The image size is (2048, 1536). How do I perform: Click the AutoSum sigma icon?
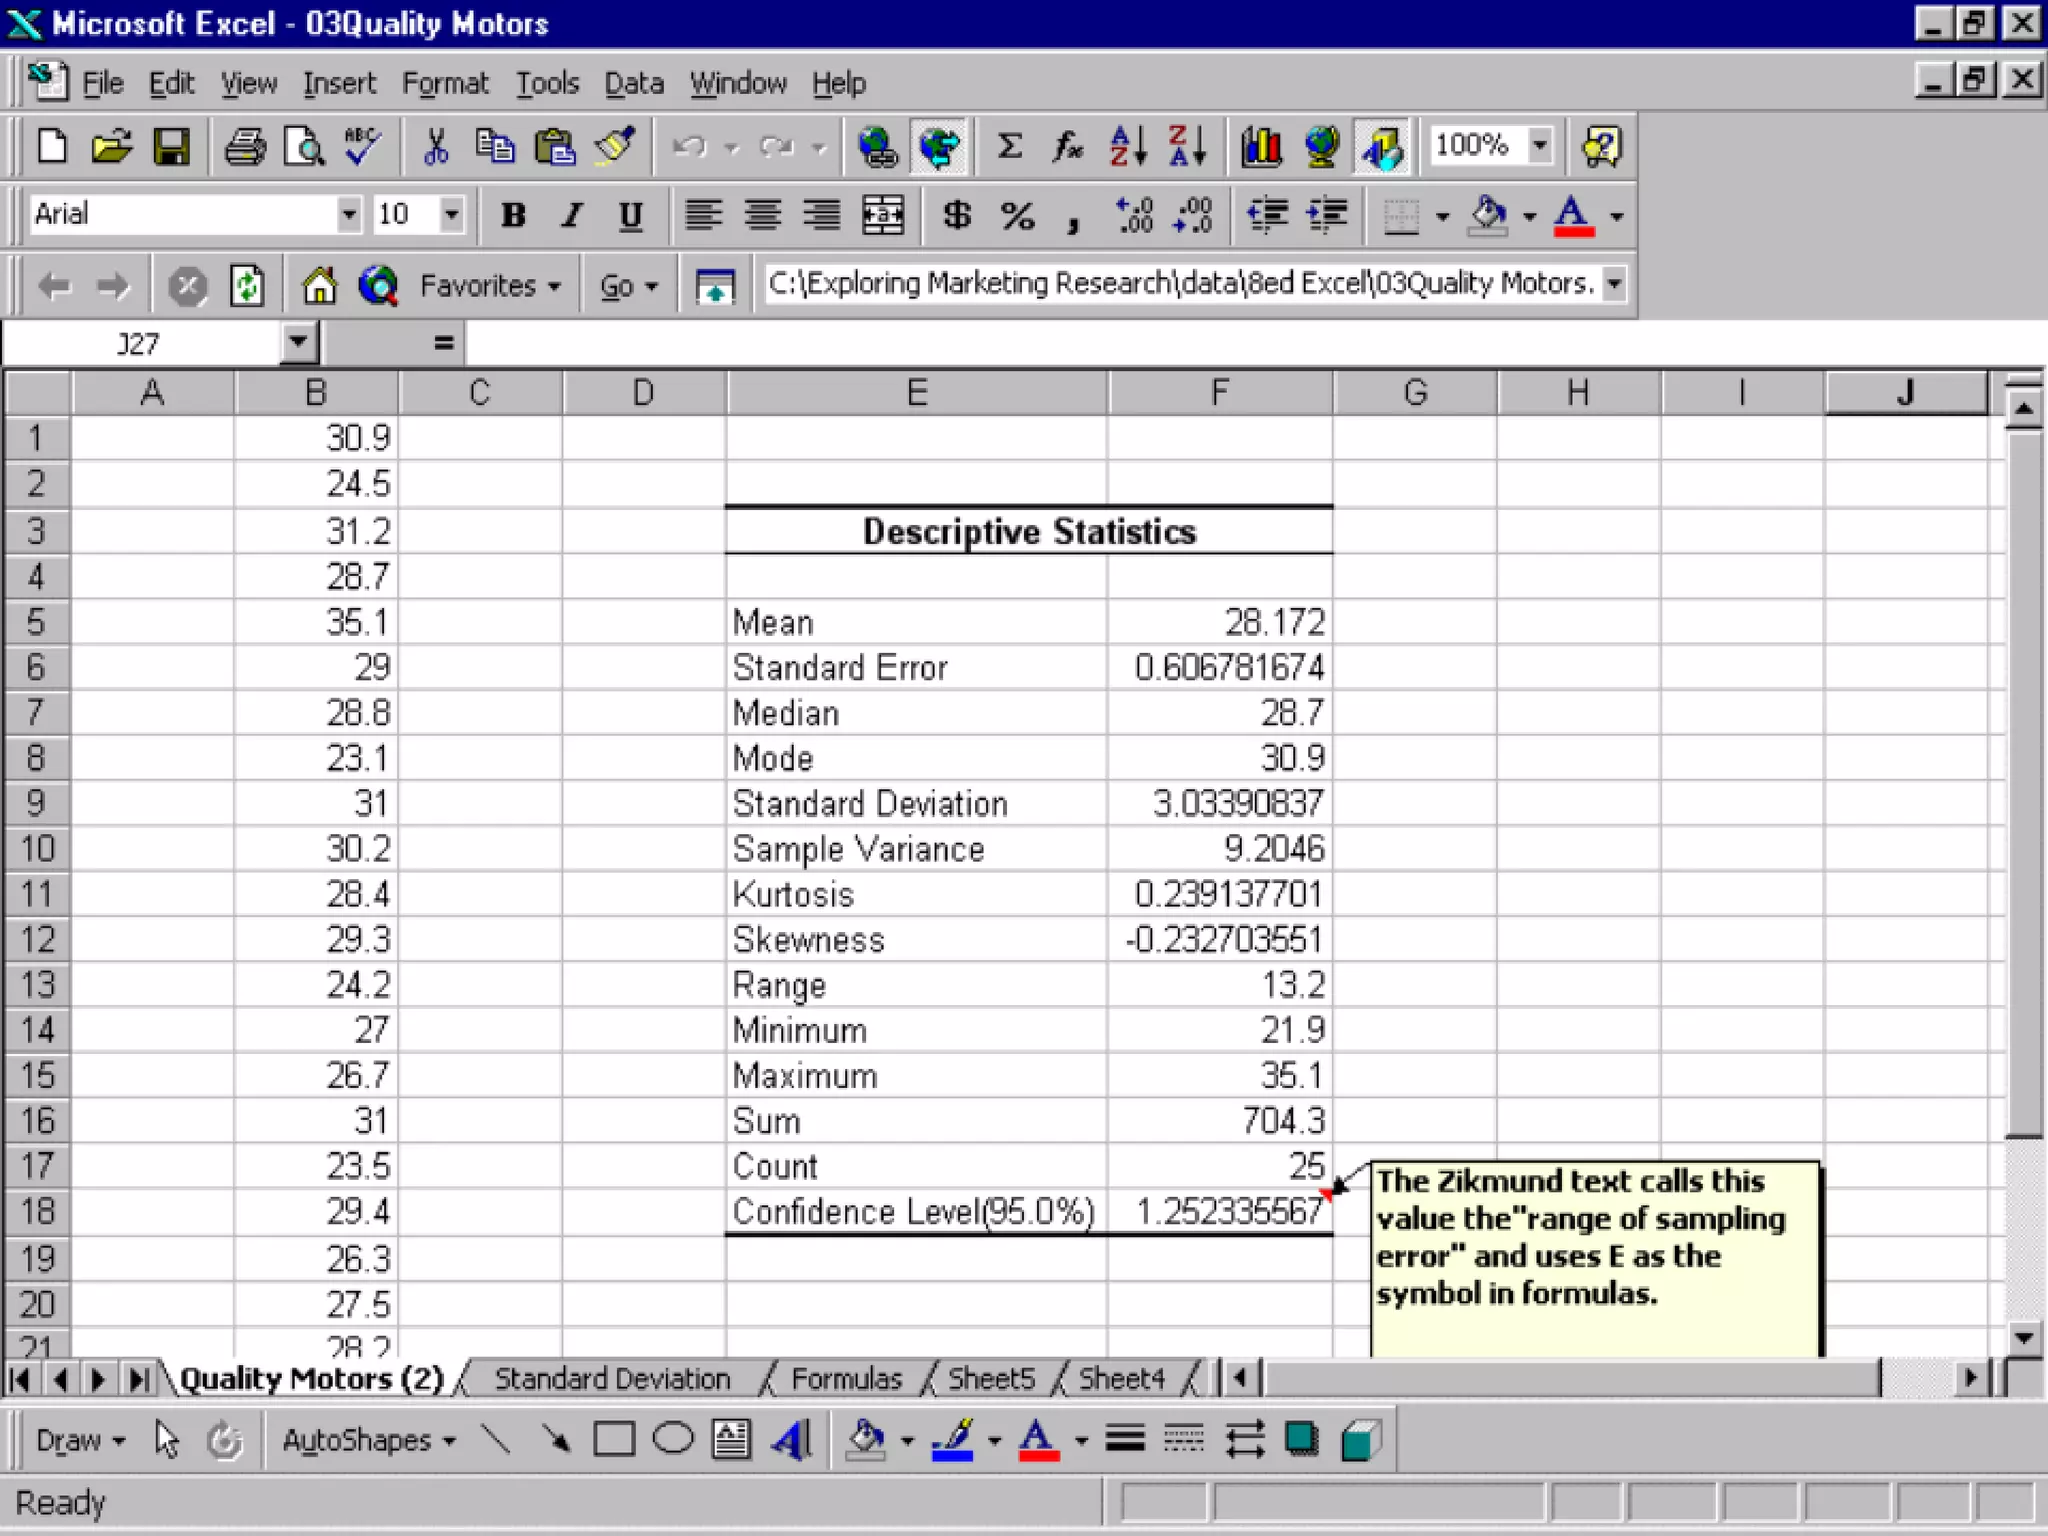[x=1009, y=147]
